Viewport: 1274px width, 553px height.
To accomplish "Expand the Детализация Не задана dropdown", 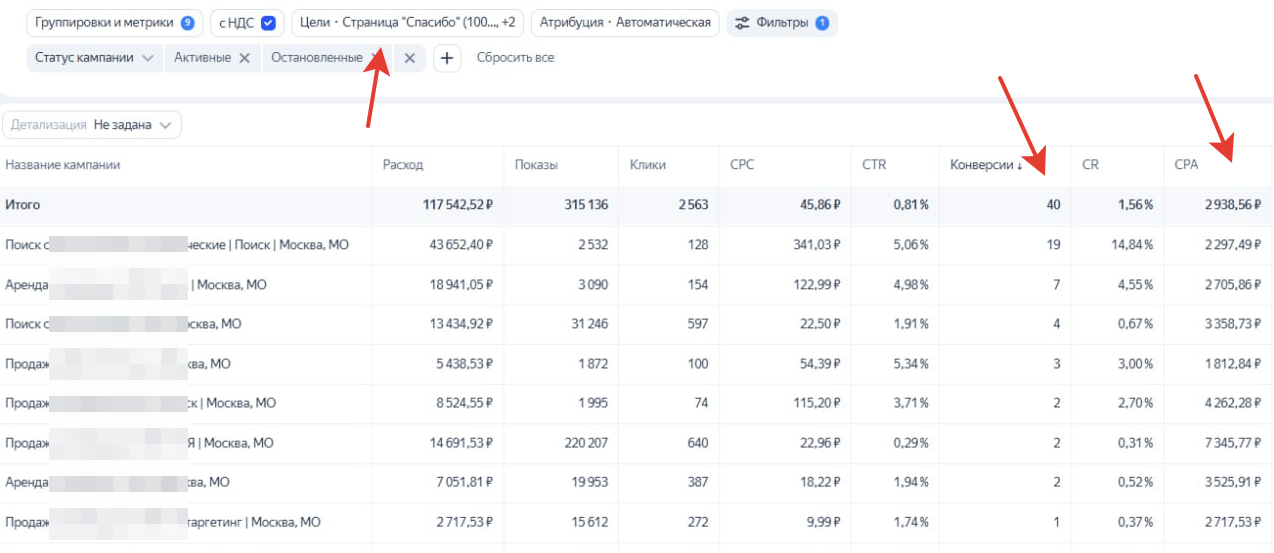I will pyautogui.click(x=92, y=125).
